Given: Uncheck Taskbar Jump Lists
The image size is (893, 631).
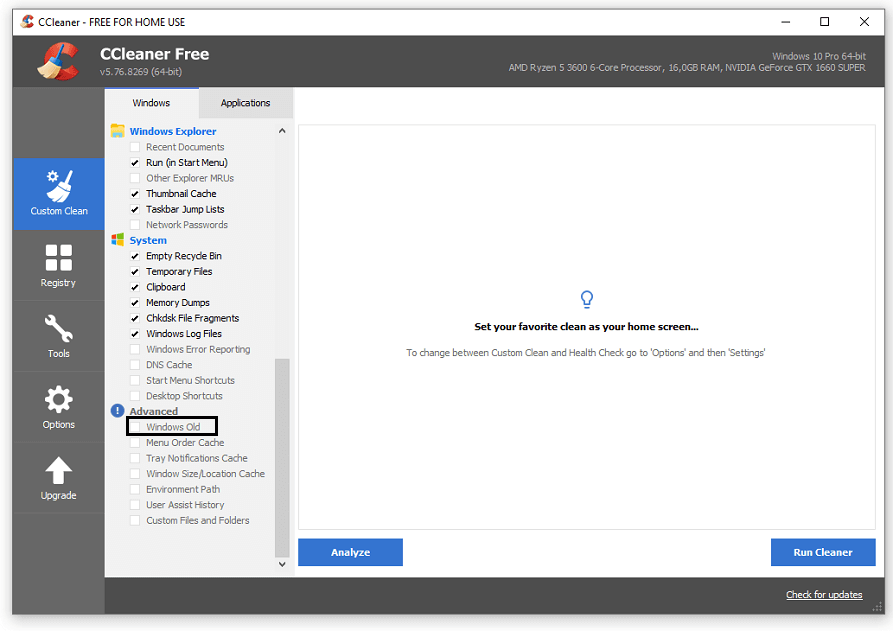Looking at the screenshot, I should [x=135, y=209].
